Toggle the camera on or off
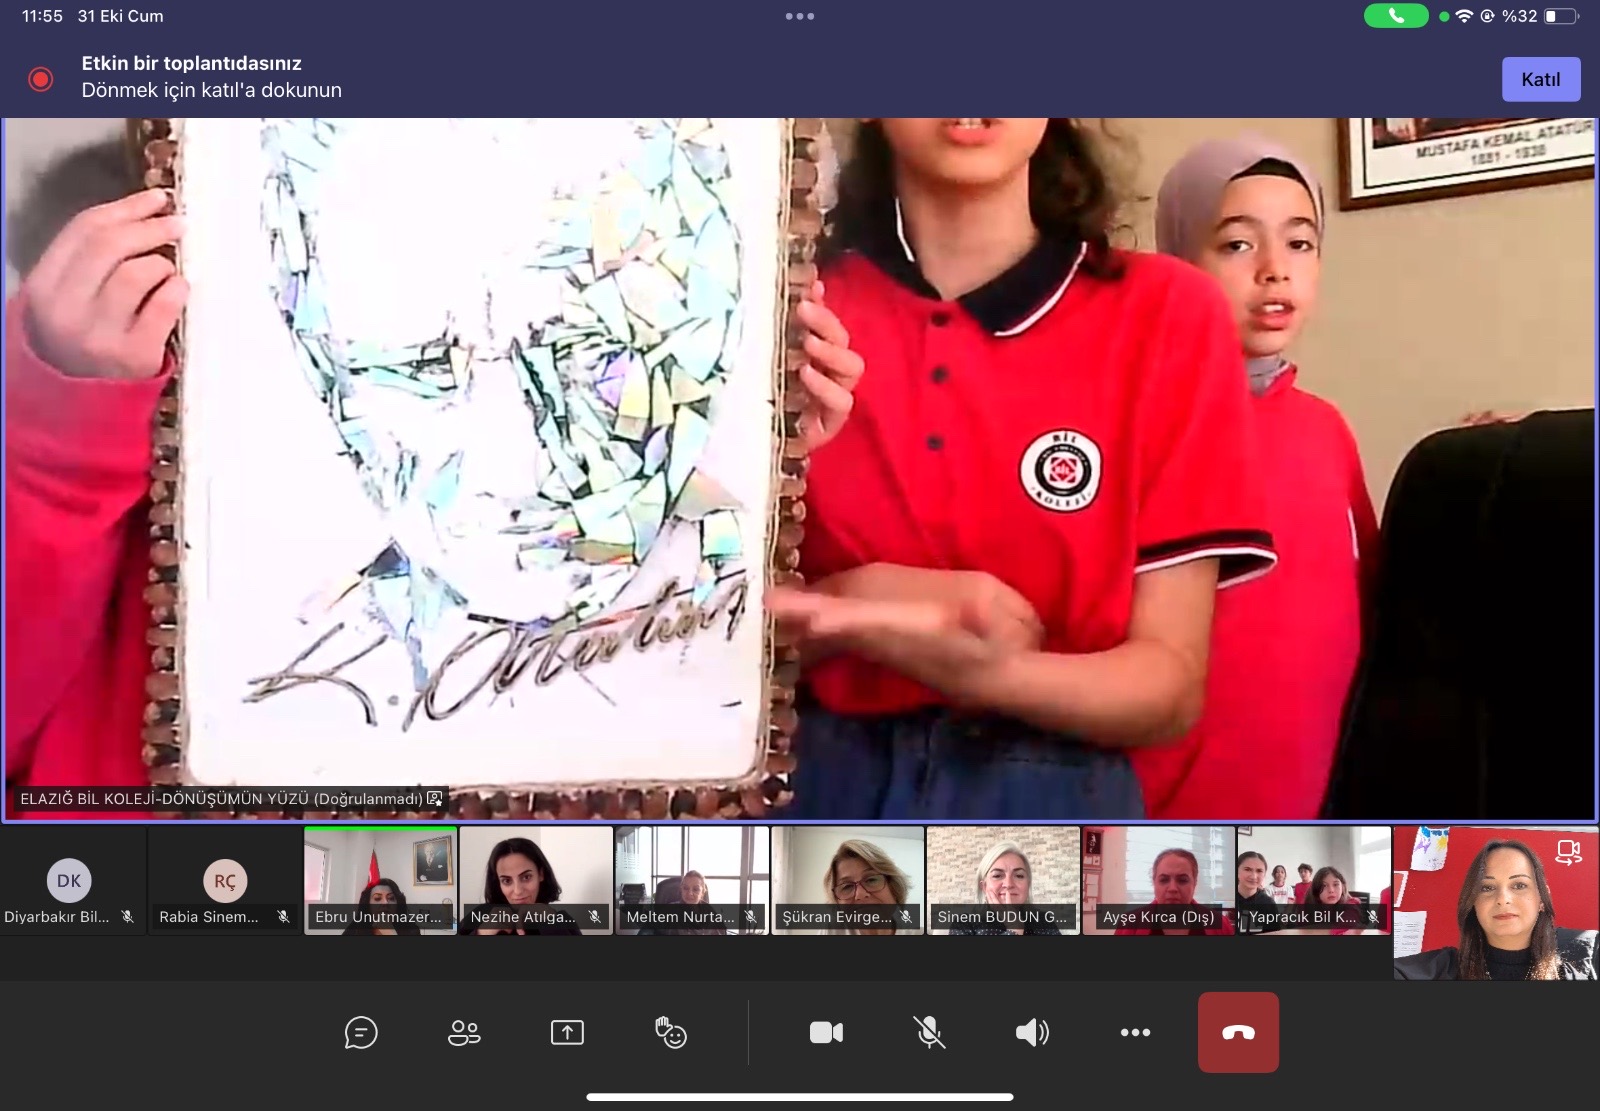The height and width of the screenshot is (1111, 1600). pyautogui.click(x=826, y=1032)
